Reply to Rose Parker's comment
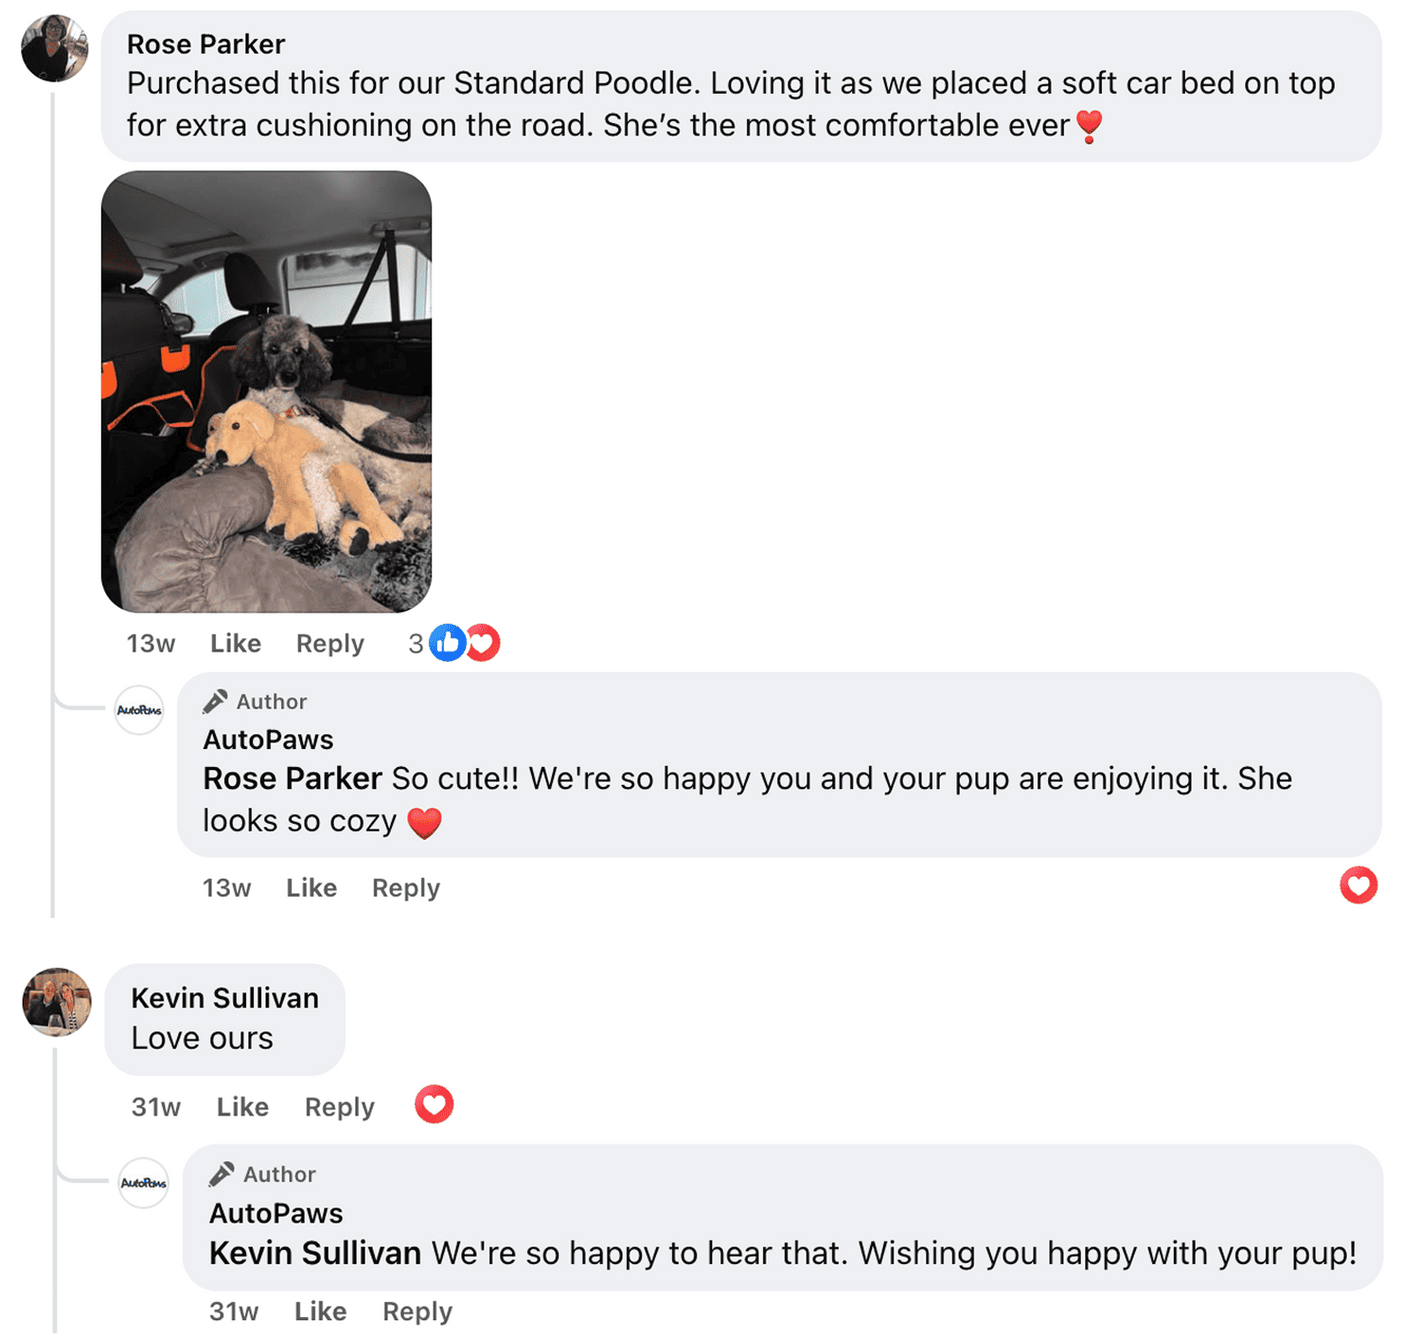Image resolution: width=1420 pixels, height=1339 pixels. pyautogui.click(x=330, y=644)
